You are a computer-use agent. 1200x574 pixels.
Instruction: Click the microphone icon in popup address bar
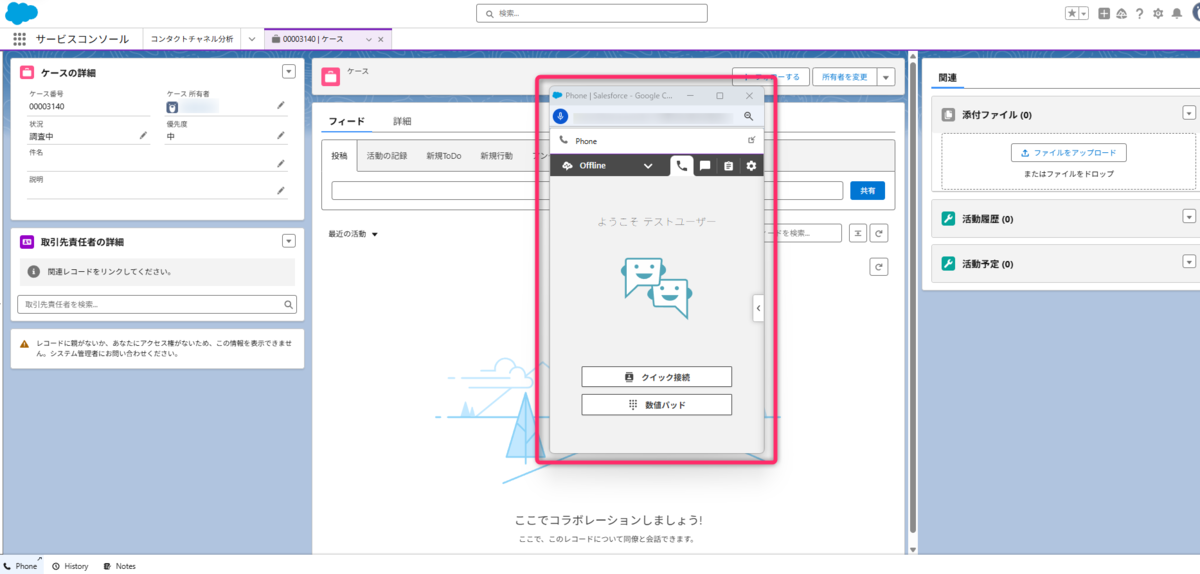(560, 117)
